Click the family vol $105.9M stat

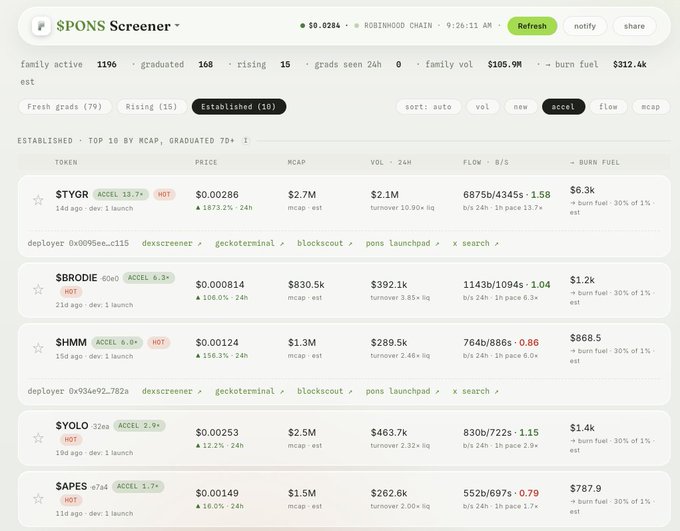(x=474, y=65)
